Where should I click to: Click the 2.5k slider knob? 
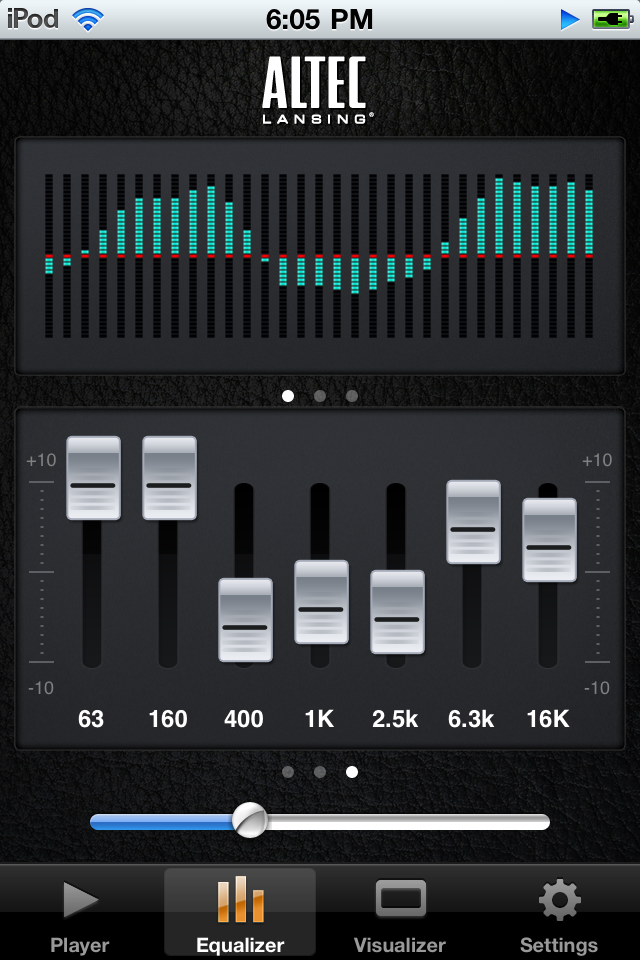point(397,612)
